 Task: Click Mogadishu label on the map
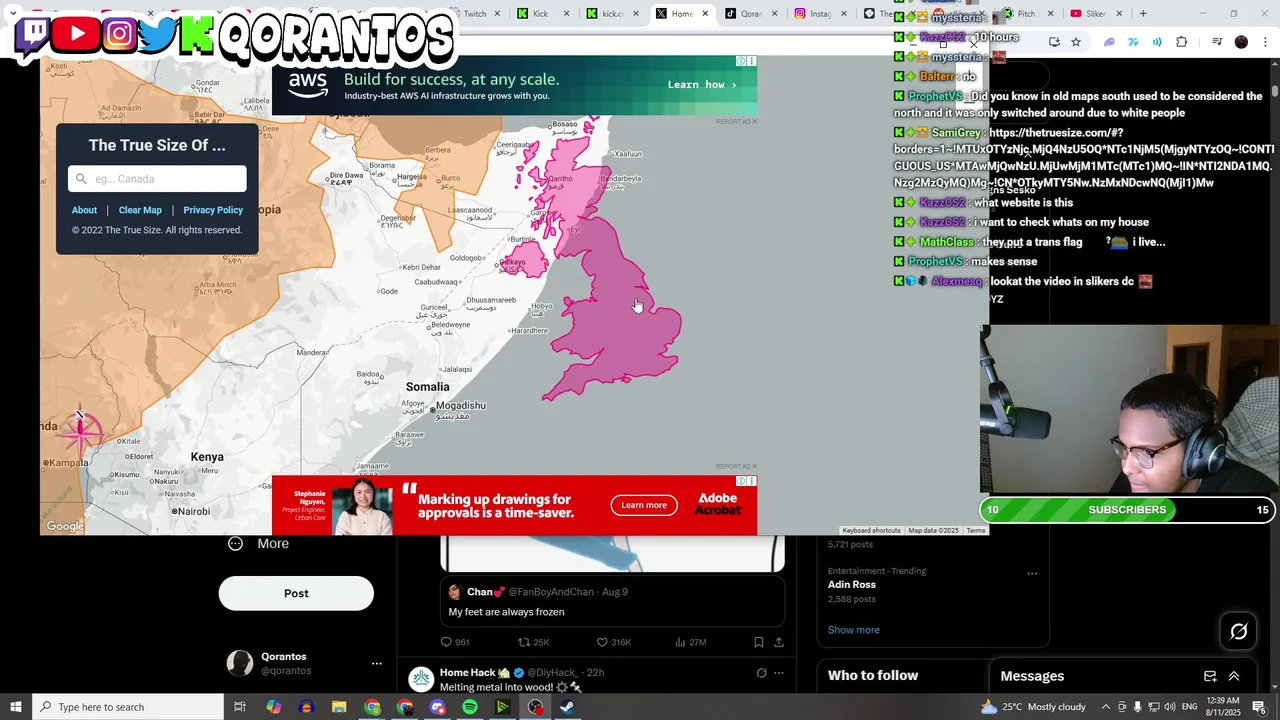(x=460, y=405)
